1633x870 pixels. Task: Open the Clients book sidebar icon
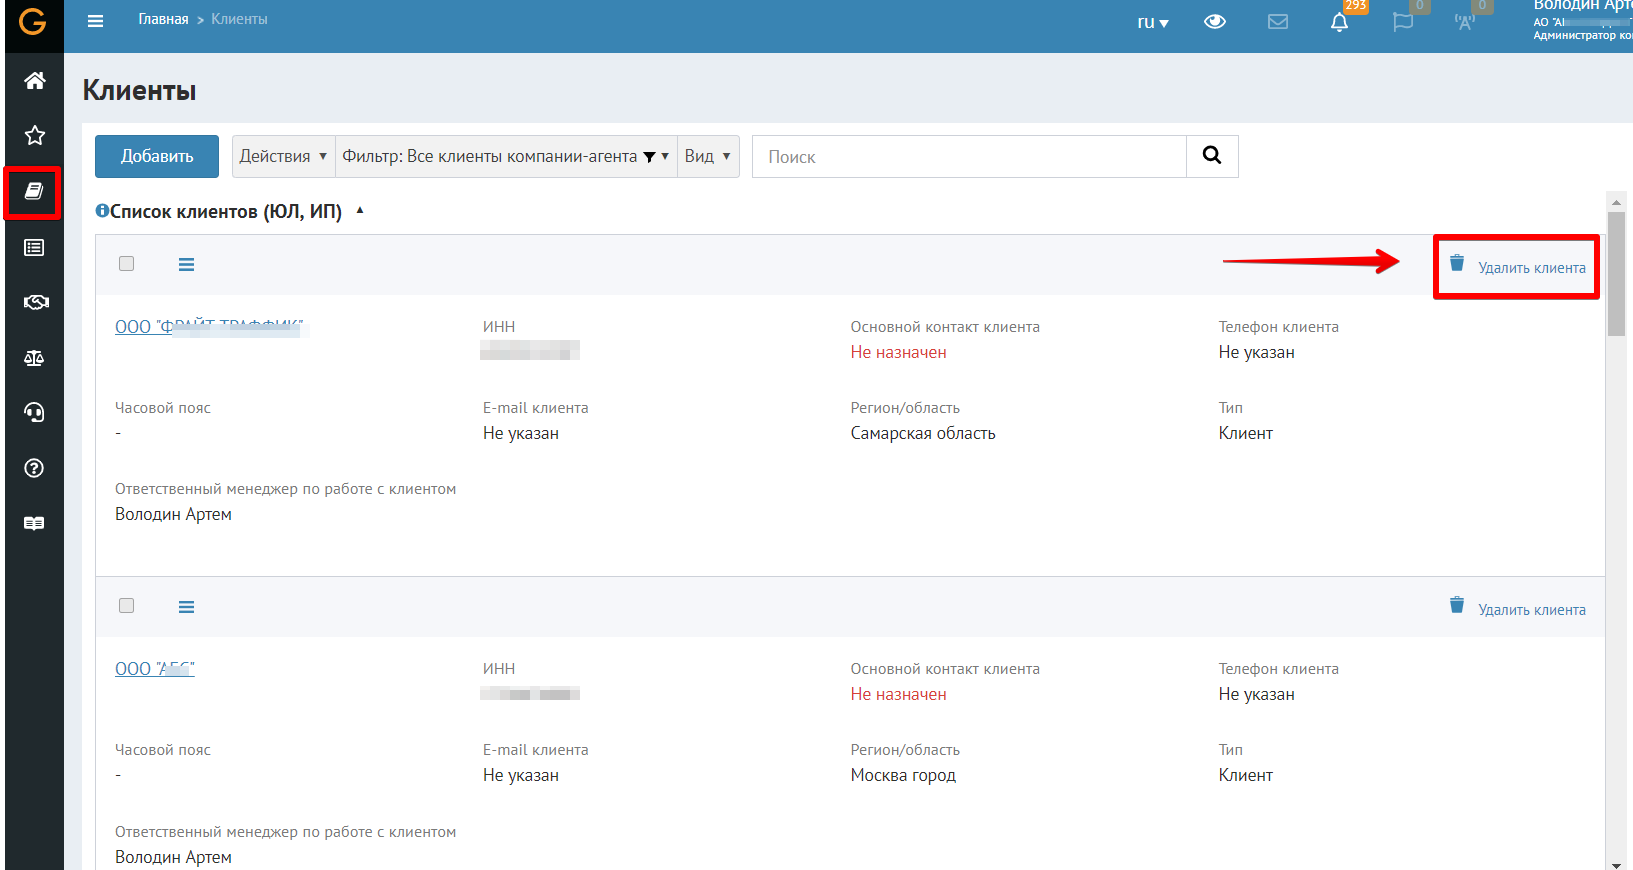[33, 191]
